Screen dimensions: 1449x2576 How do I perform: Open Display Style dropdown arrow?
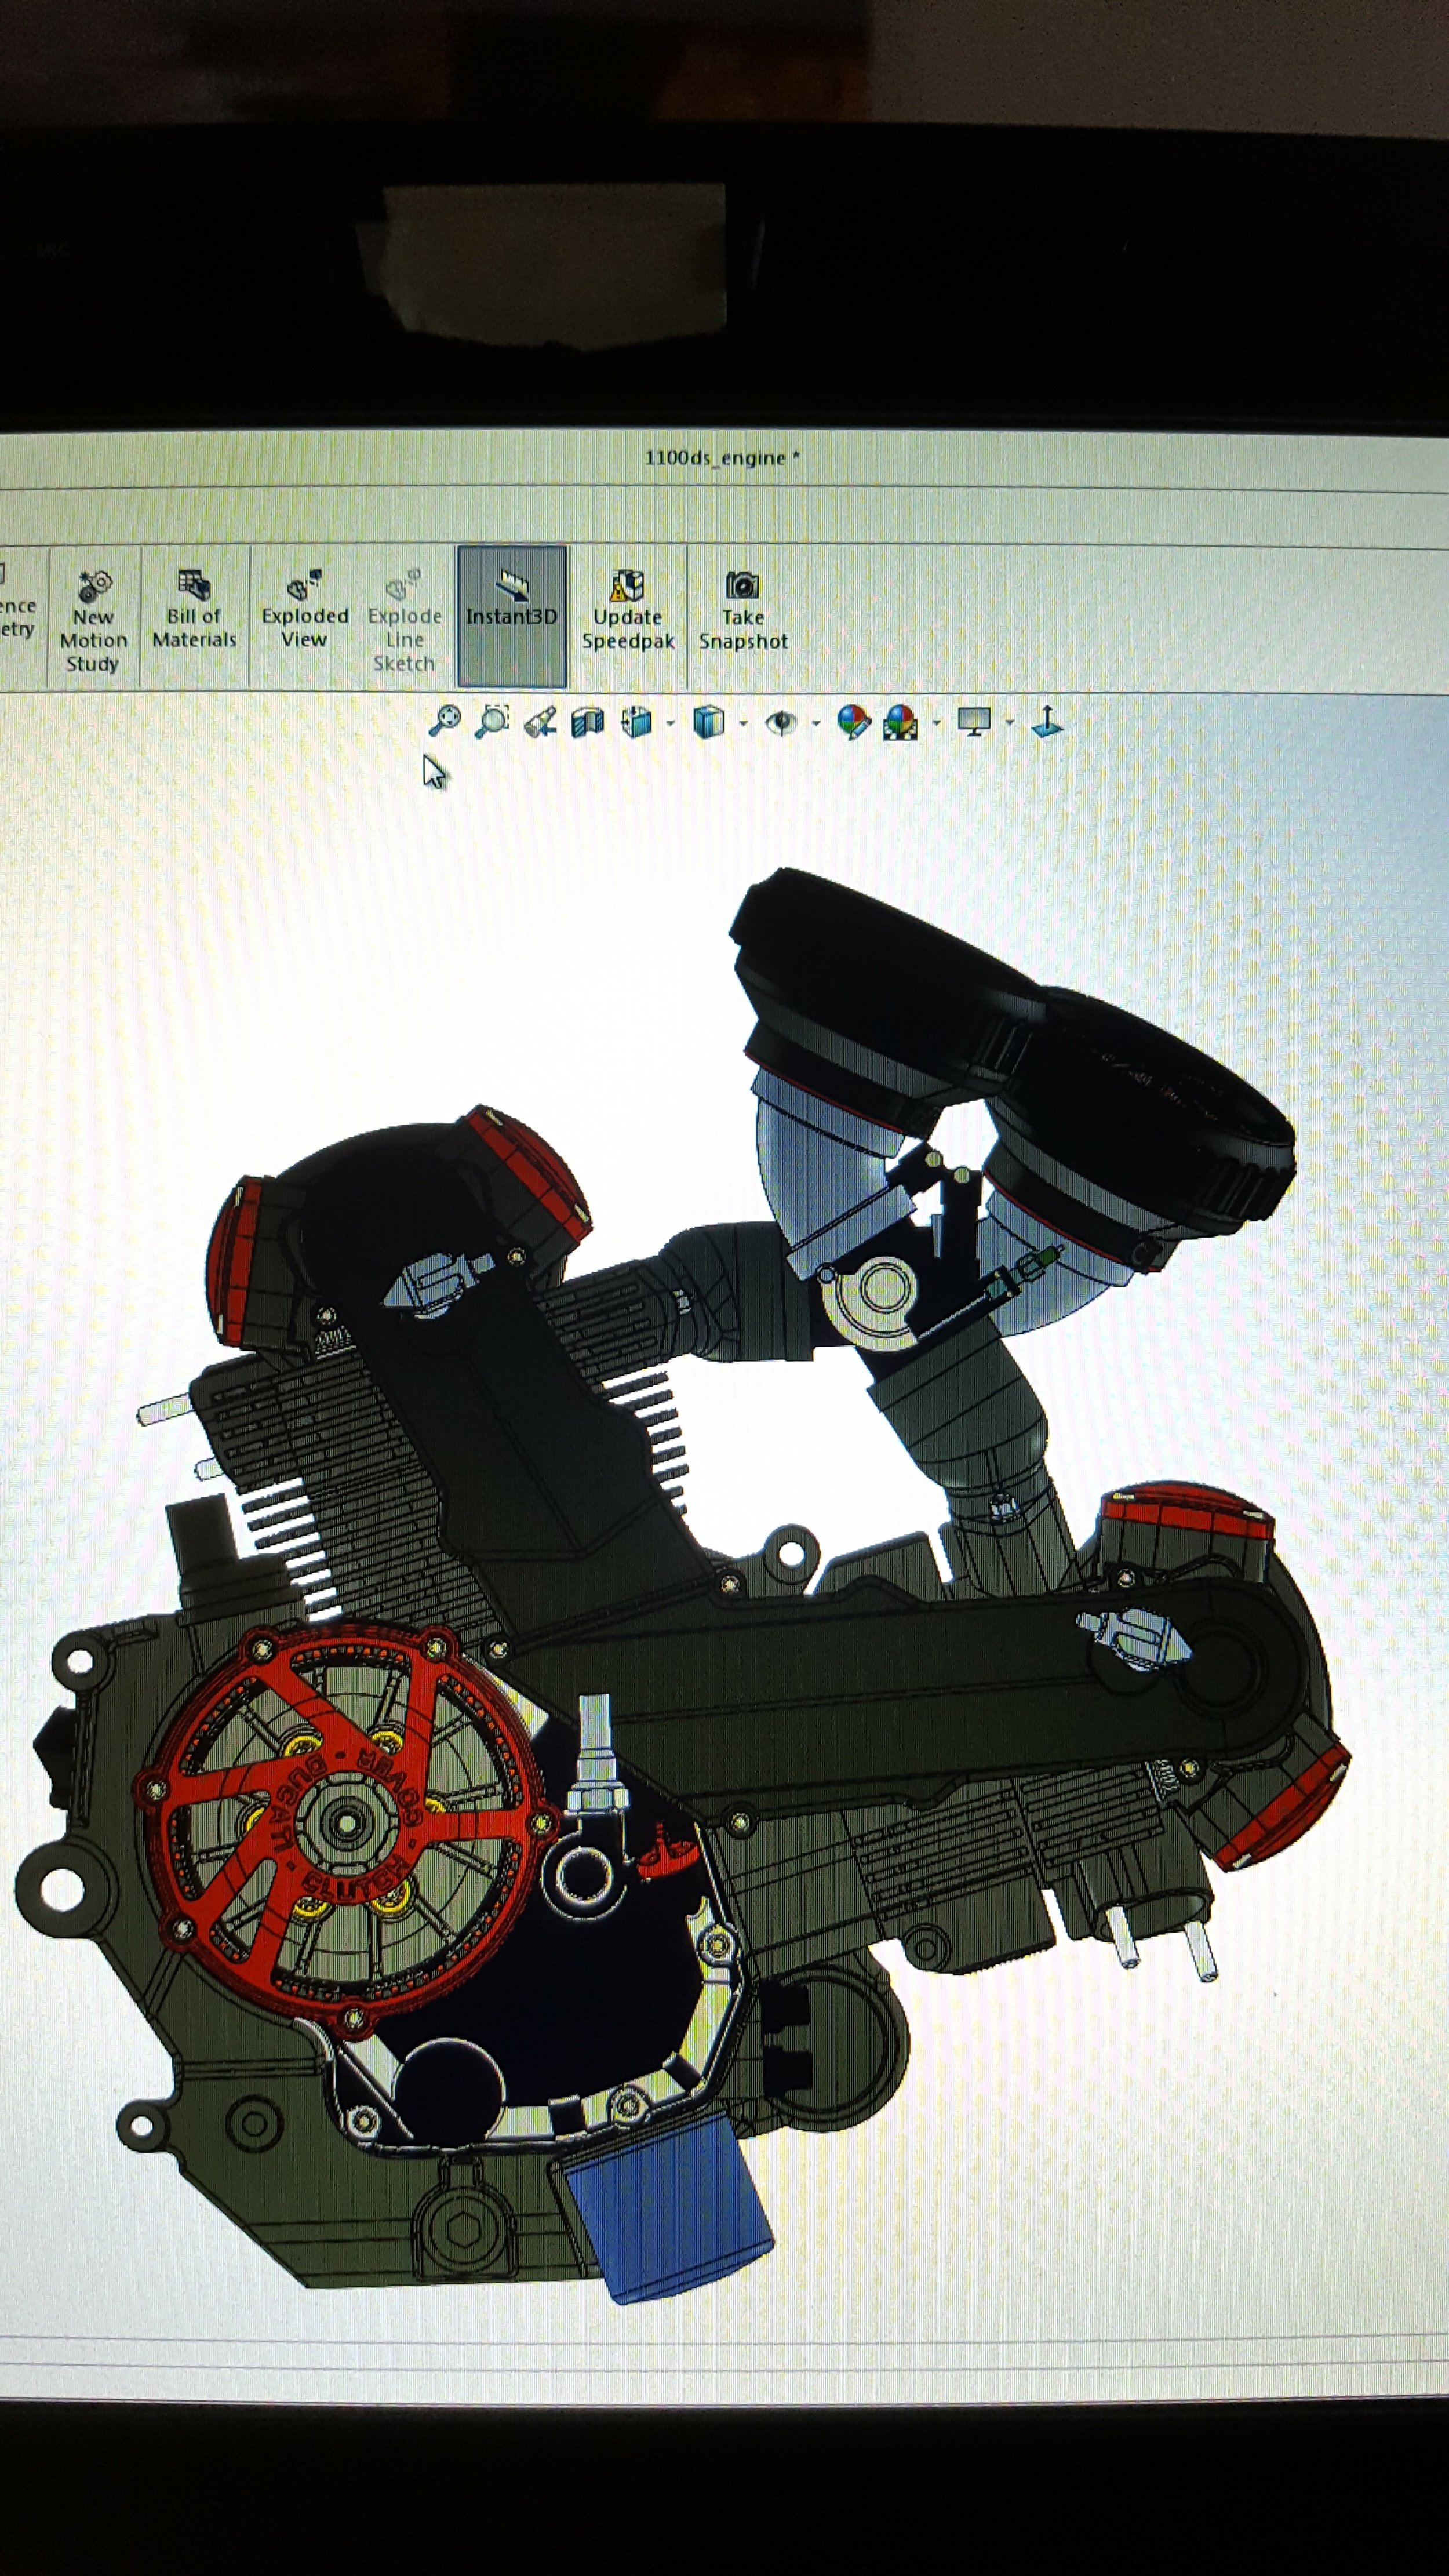743,723
